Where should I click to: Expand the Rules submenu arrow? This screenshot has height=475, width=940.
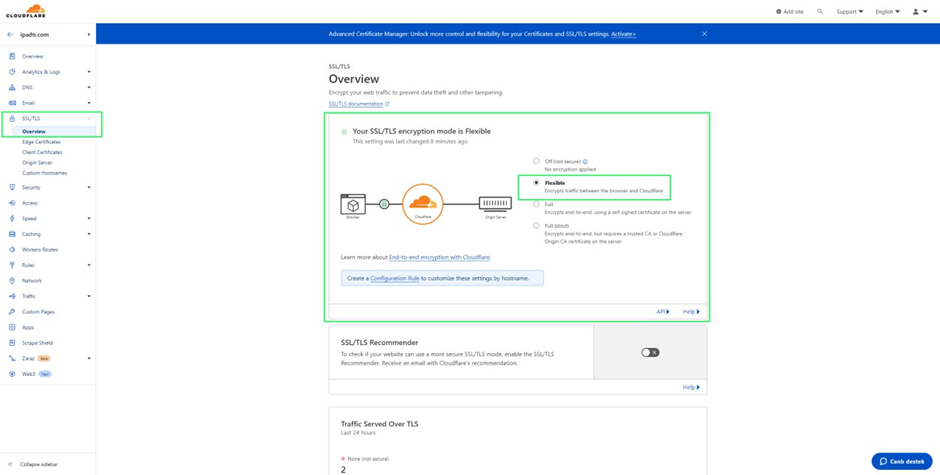pos(89,265)
